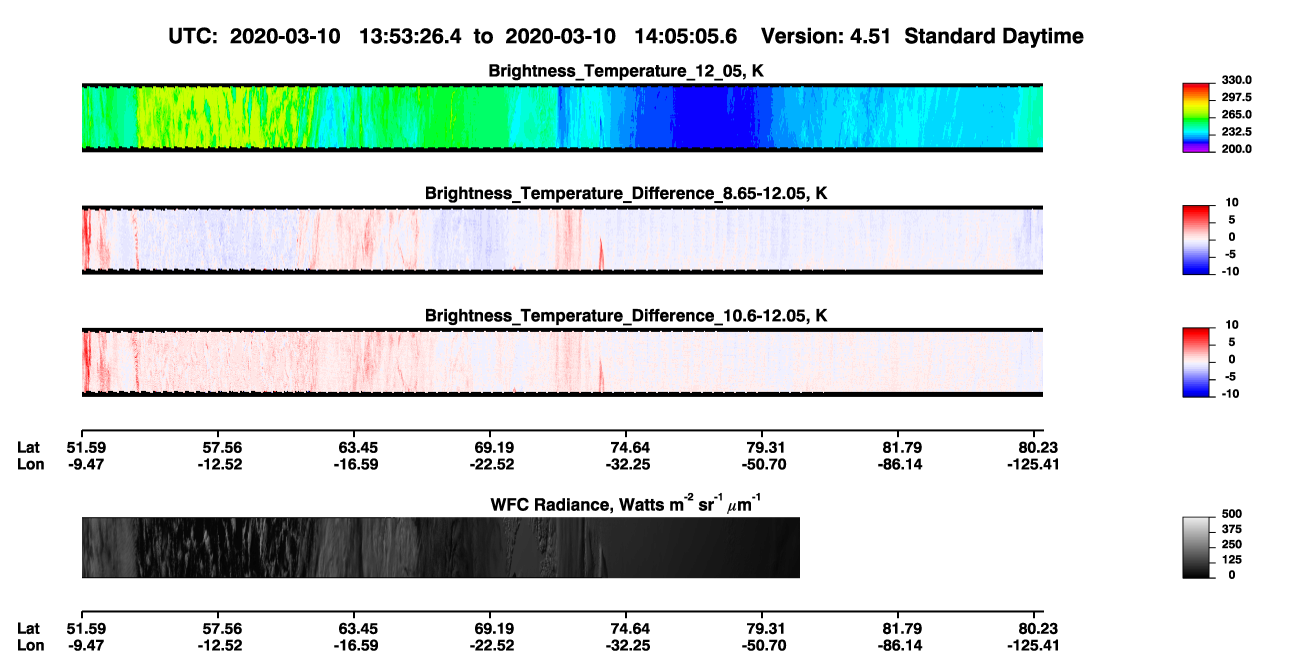The height and width of the screenshot is (667, 1300).
Task: Click the red-blue colorbar beside the 10.6-12.05 panel
Action: 1197,361
